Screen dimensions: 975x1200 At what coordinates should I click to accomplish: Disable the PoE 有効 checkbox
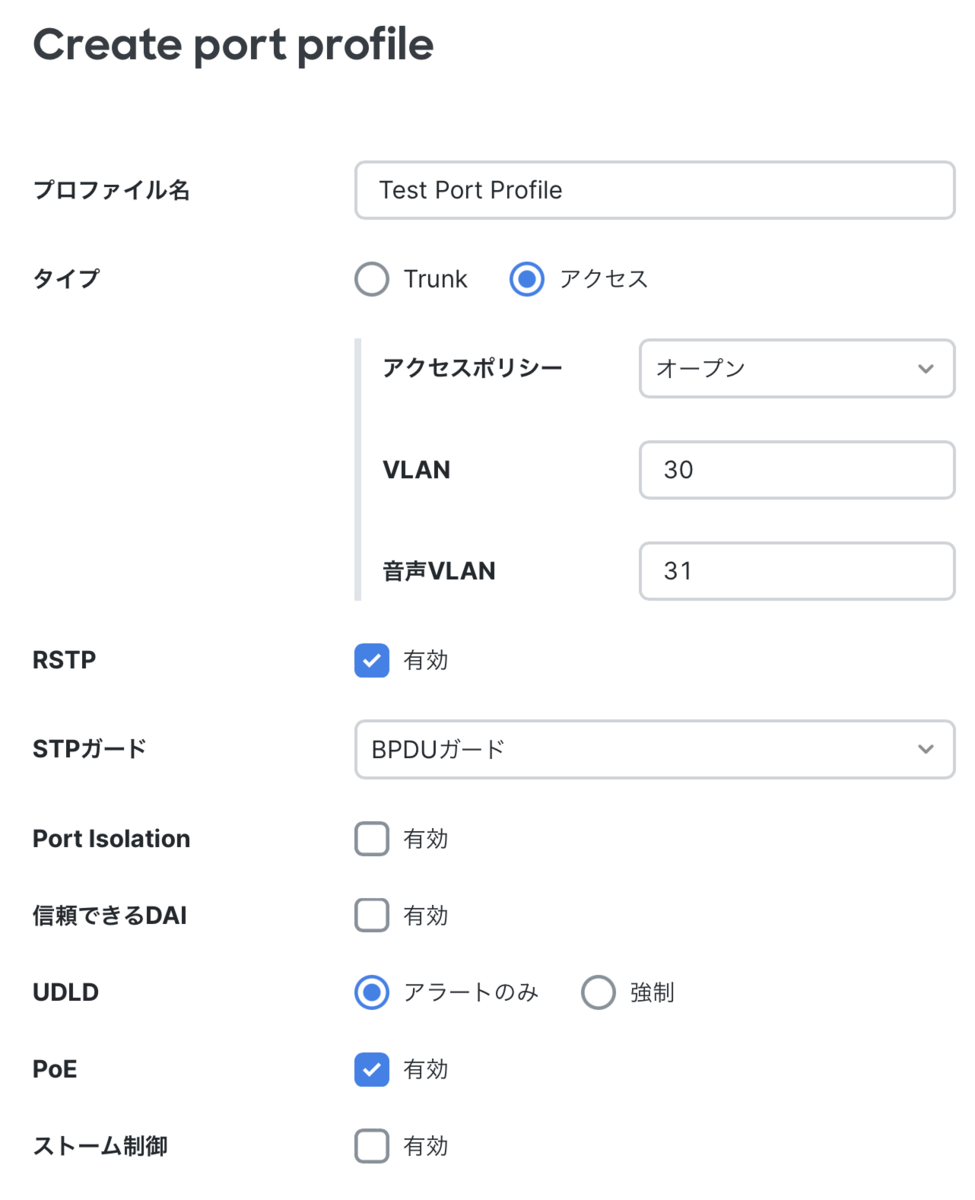click(x=372, y=1070)
